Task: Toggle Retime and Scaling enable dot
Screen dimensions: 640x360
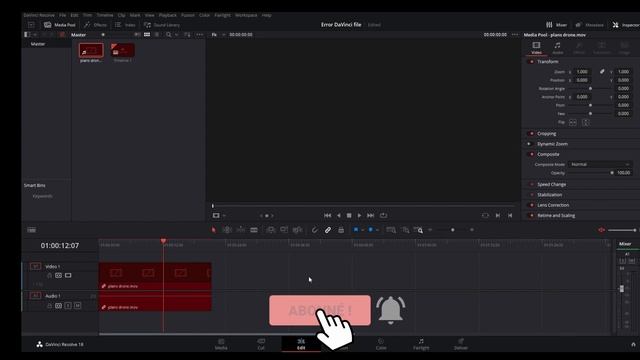Action: (531, 215)
